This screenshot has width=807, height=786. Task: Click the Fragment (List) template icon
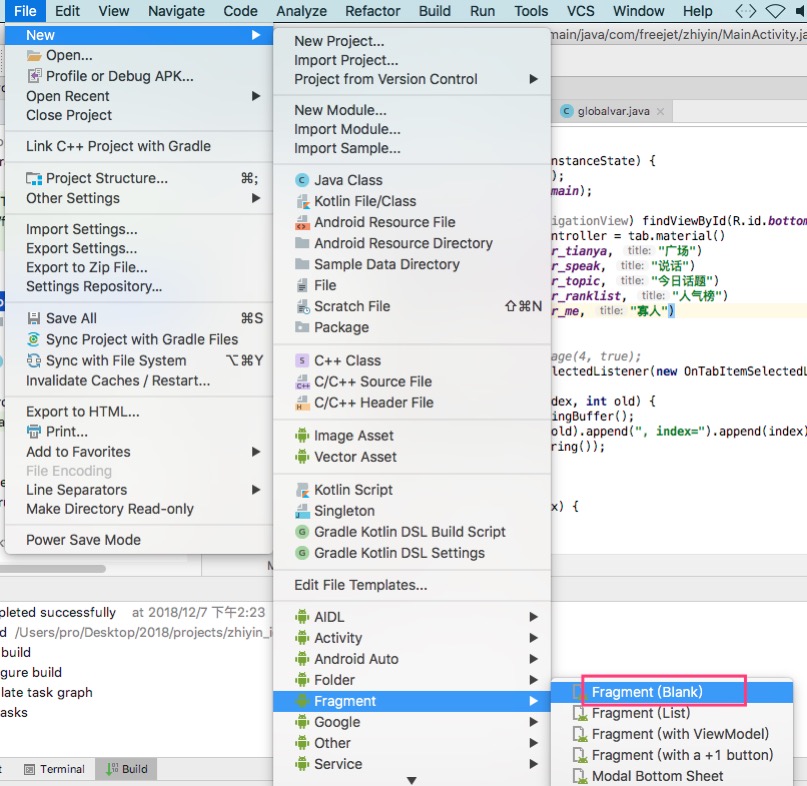point(580,713)
